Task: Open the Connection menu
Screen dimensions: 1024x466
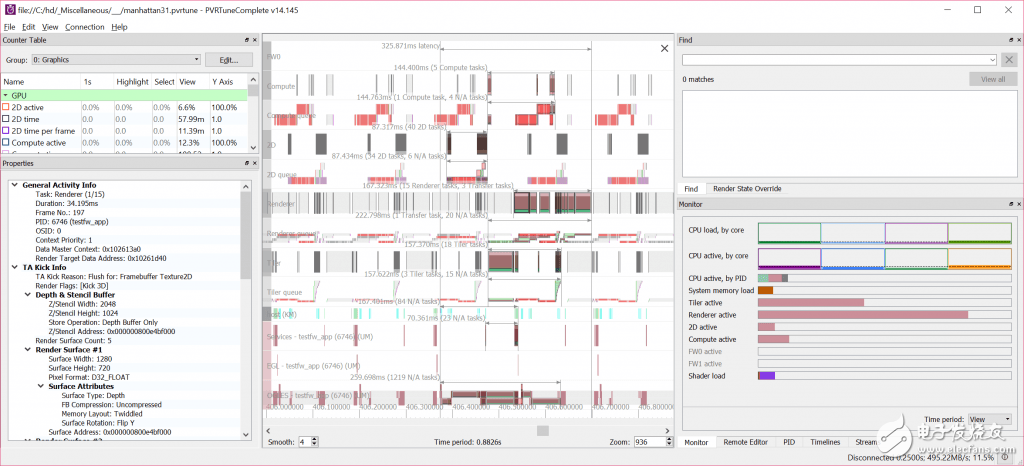Action: (84, 27)
